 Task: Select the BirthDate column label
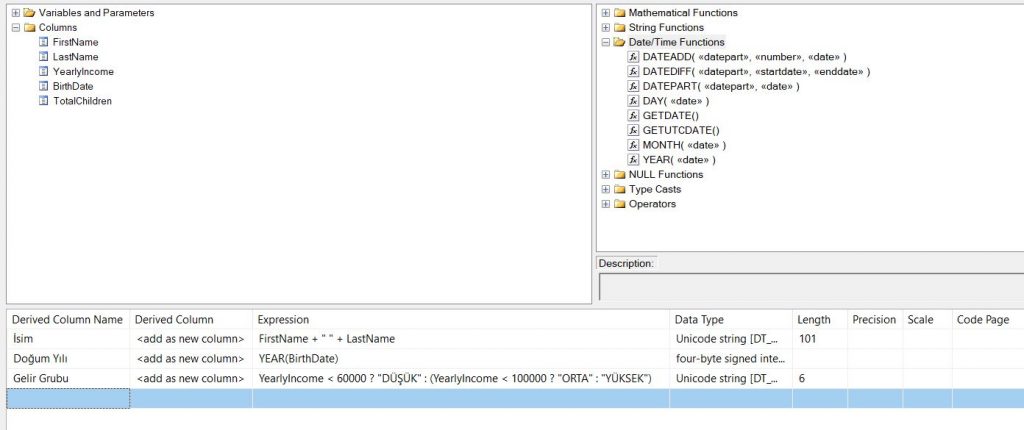pos(72,86)
